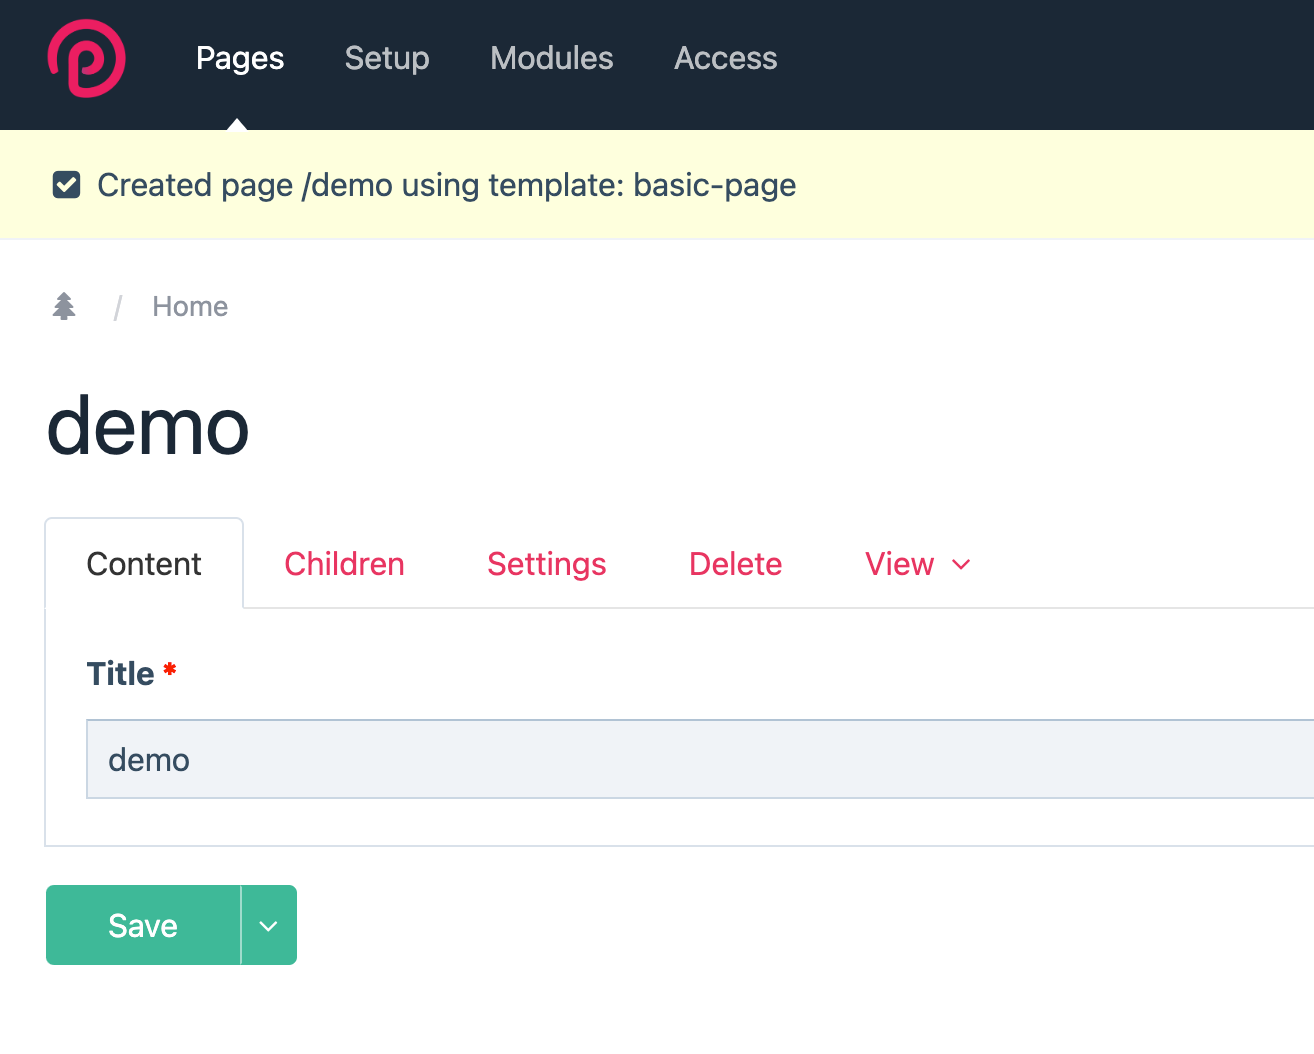Open the Access menu
Screen dimensions: 1314x1054
(x=725, y=59)
